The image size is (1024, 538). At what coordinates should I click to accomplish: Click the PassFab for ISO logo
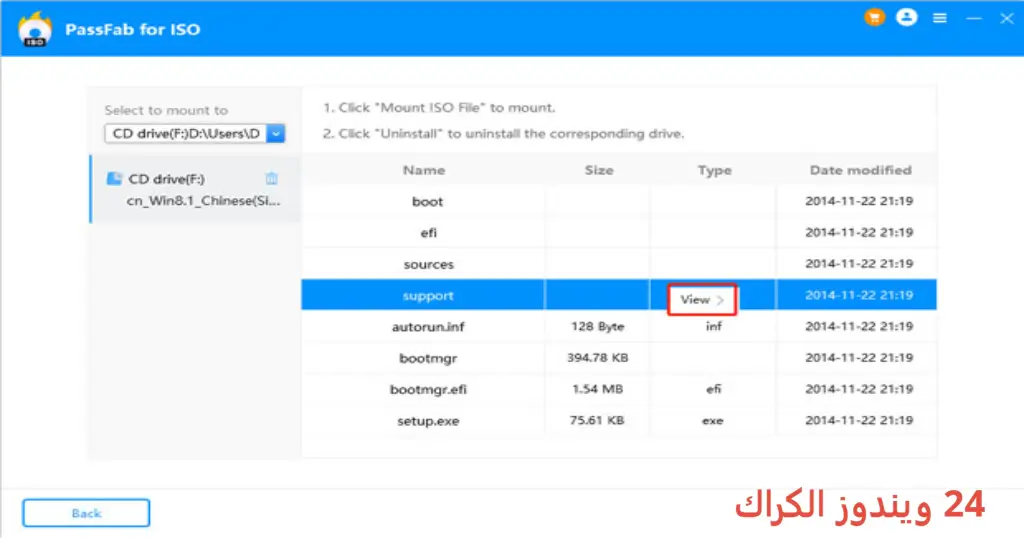[35, 29]
